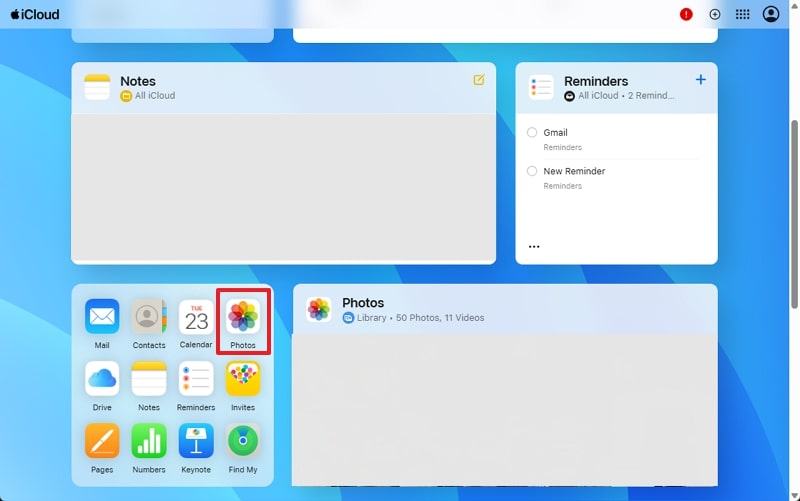This screenshot has height=501, width=800.
Task: Open the Mail app icon
Action: click(102, 316)
